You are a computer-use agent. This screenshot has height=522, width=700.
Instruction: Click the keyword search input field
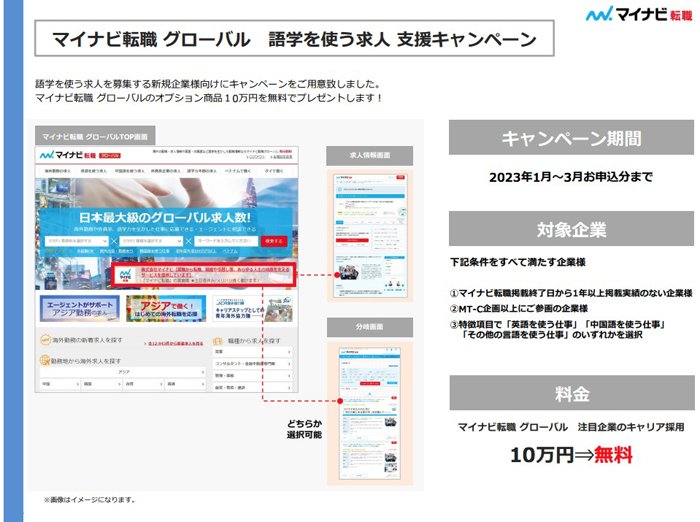pyautogui.click(x=226, y=241)
